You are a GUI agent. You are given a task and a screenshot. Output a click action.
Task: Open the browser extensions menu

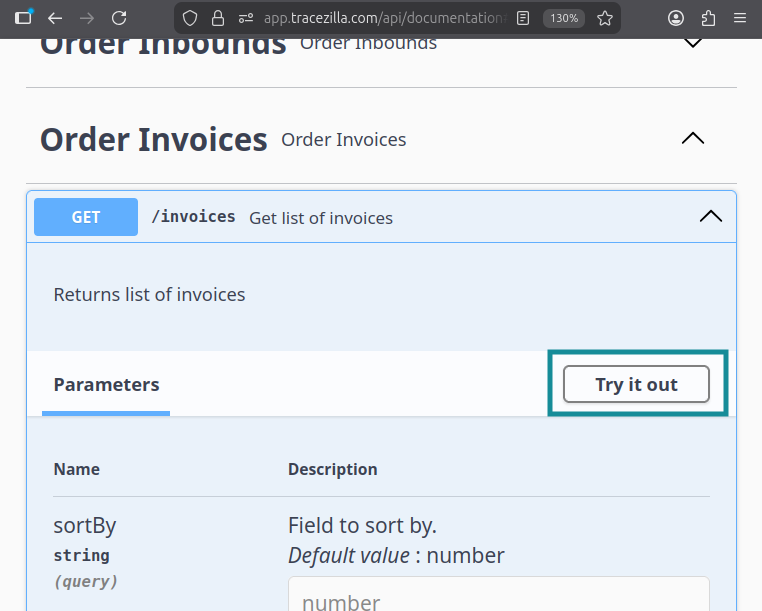[x=708, y=18]
